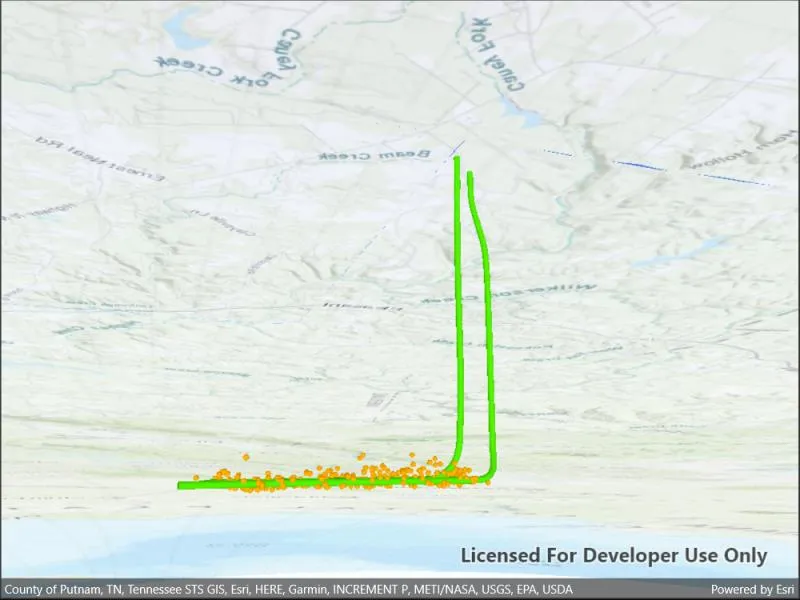
Task: Click the lone orange point above the cluster's left end
Action: (x=246, y=457)
